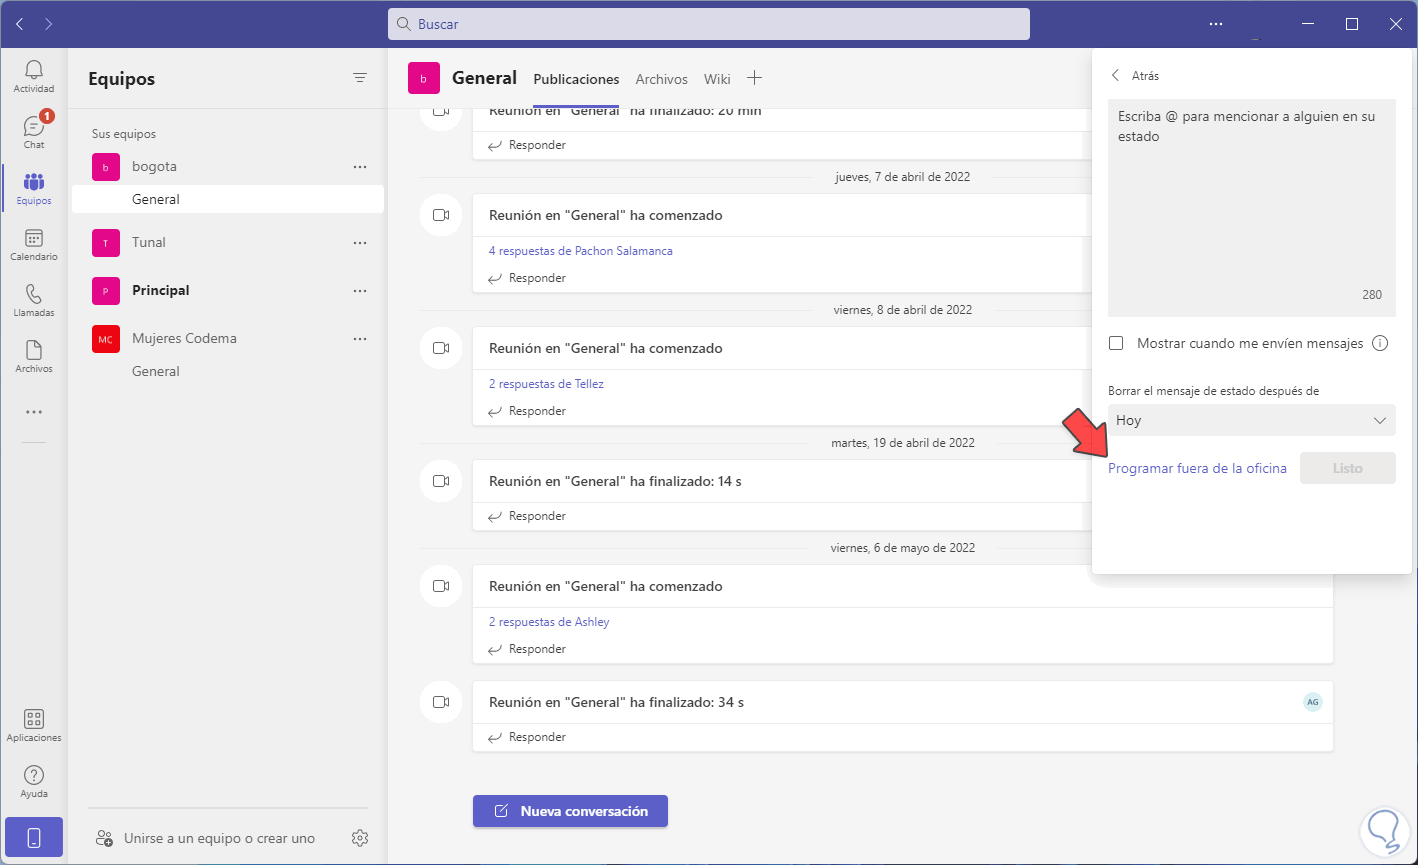Click the General channel avatar in header
This screenshot has height=865, width=1418.
pyautogui.click(x=424, y=78)
